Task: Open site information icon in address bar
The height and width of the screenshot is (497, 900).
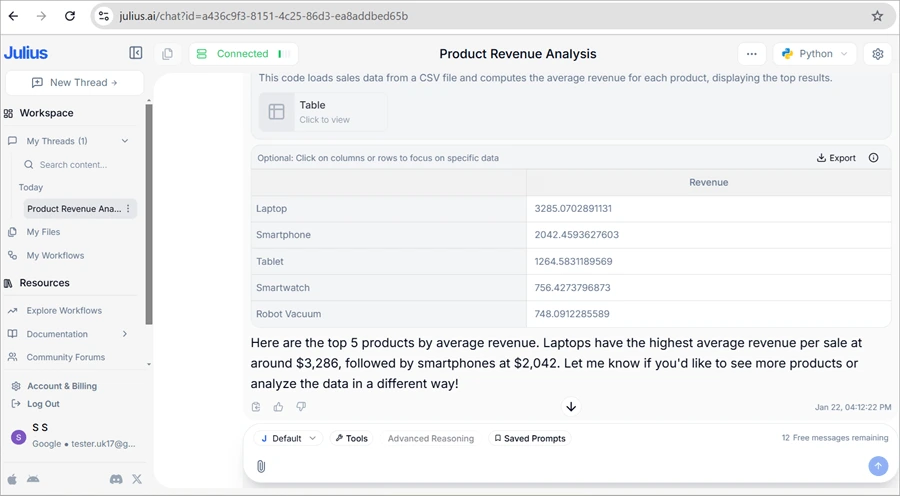Action: (104, 16)
